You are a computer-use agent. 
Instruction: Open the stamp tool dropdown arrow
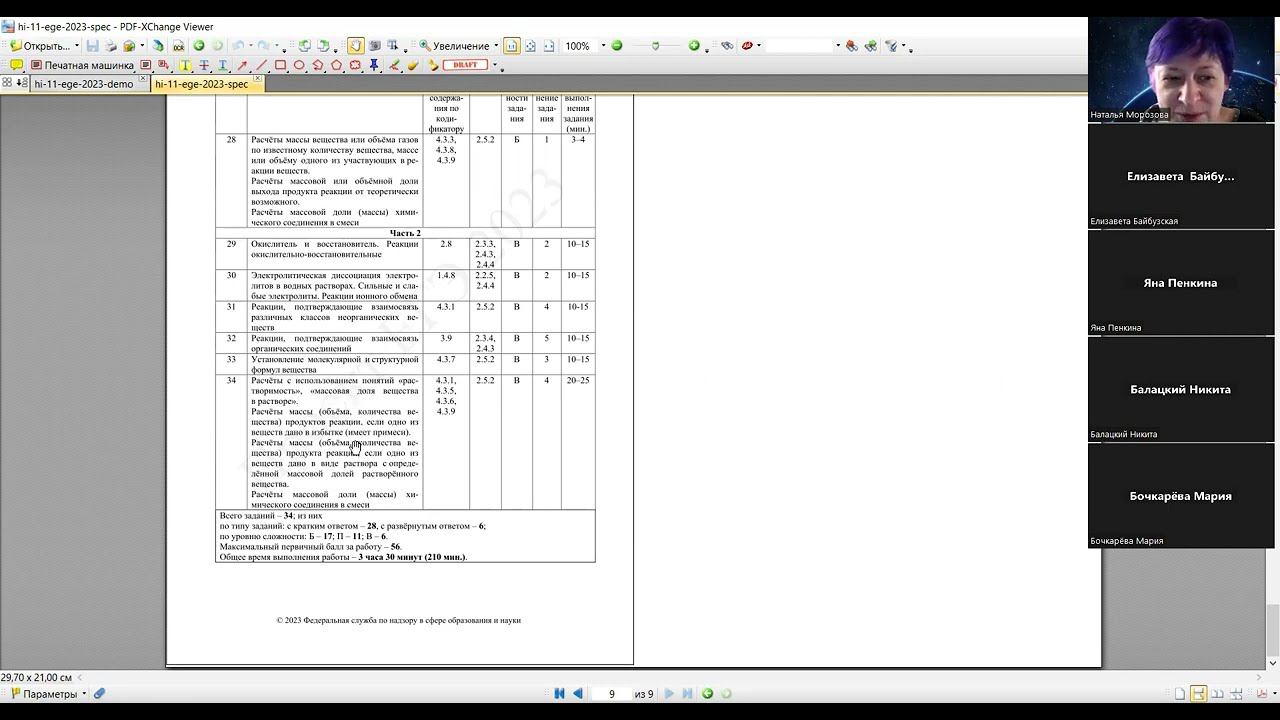click(495, 65)
